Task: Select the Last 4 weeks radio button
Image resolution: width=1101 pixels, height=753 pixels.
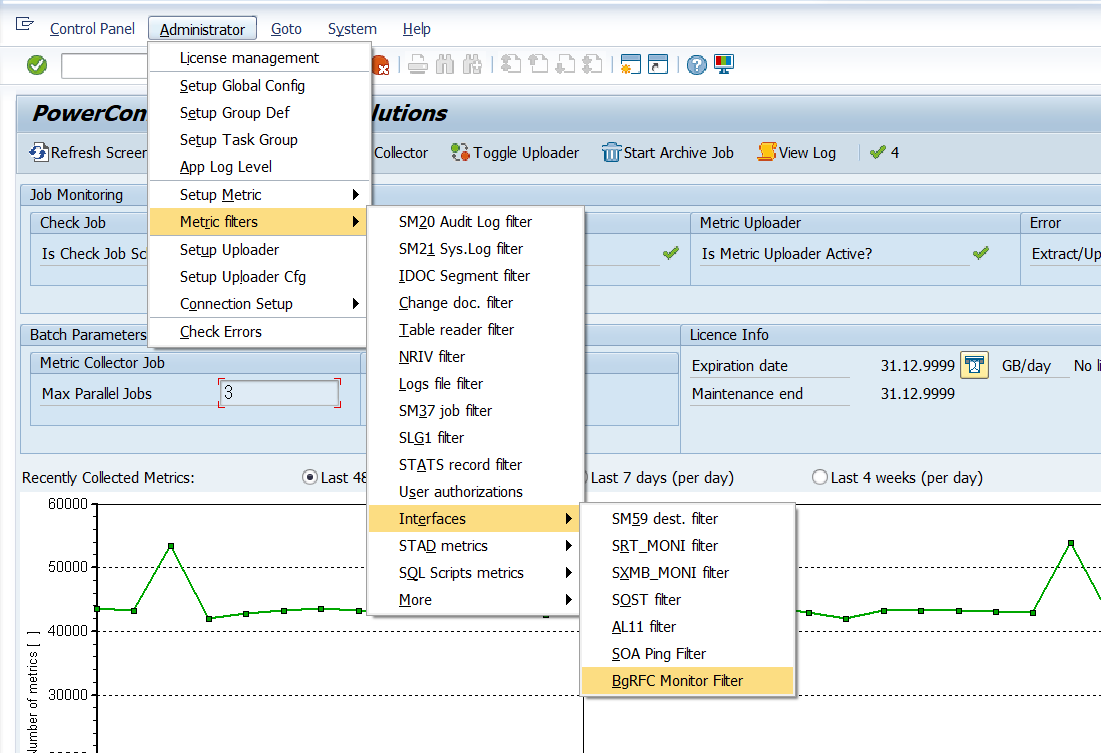Action: coord(820,478)
